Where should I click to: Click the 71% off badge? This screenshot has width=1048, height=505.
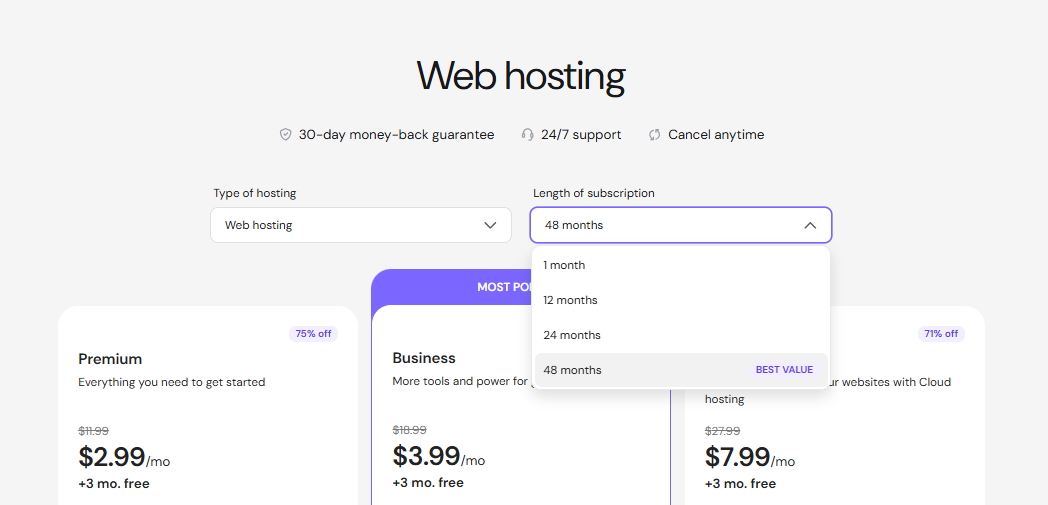(x=941, y=333)
